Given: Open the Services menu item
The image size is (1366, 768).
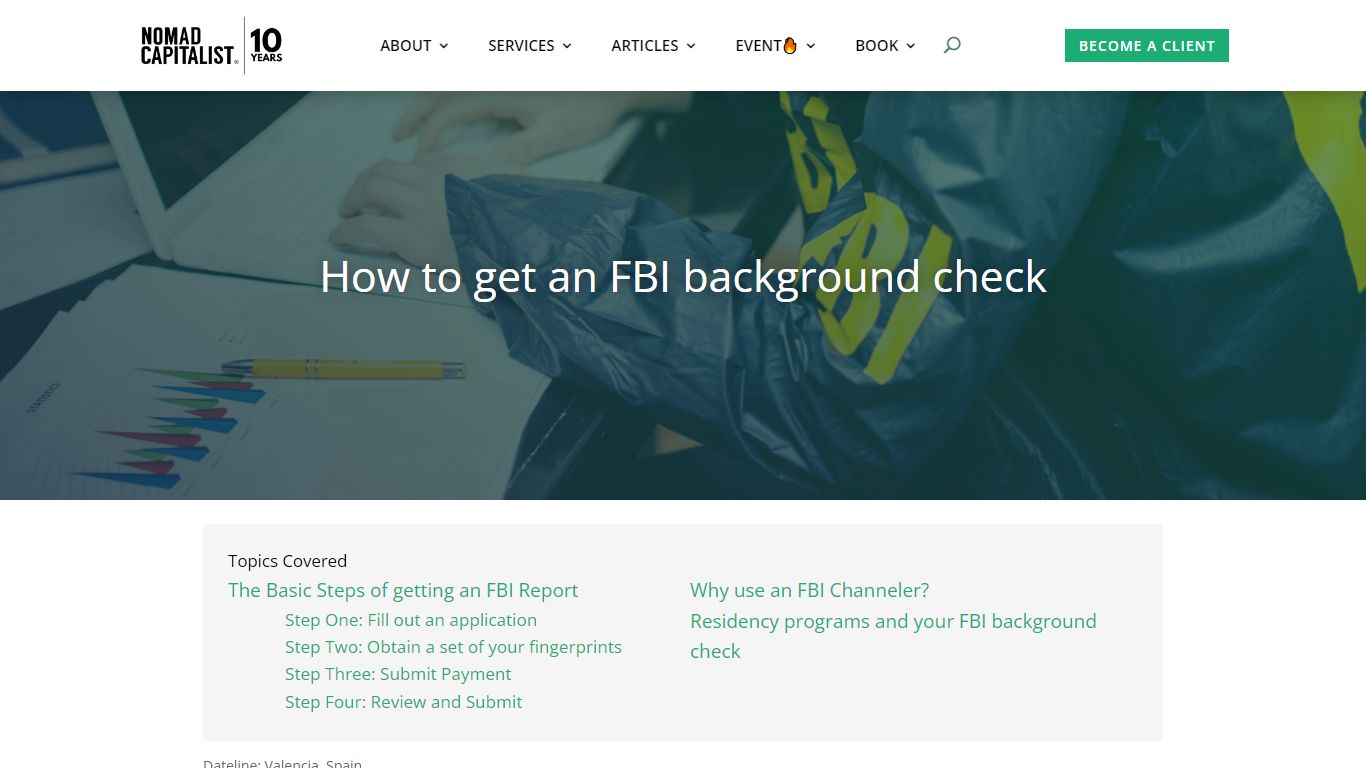Looking at the screenshot, I should click(521, 45).
